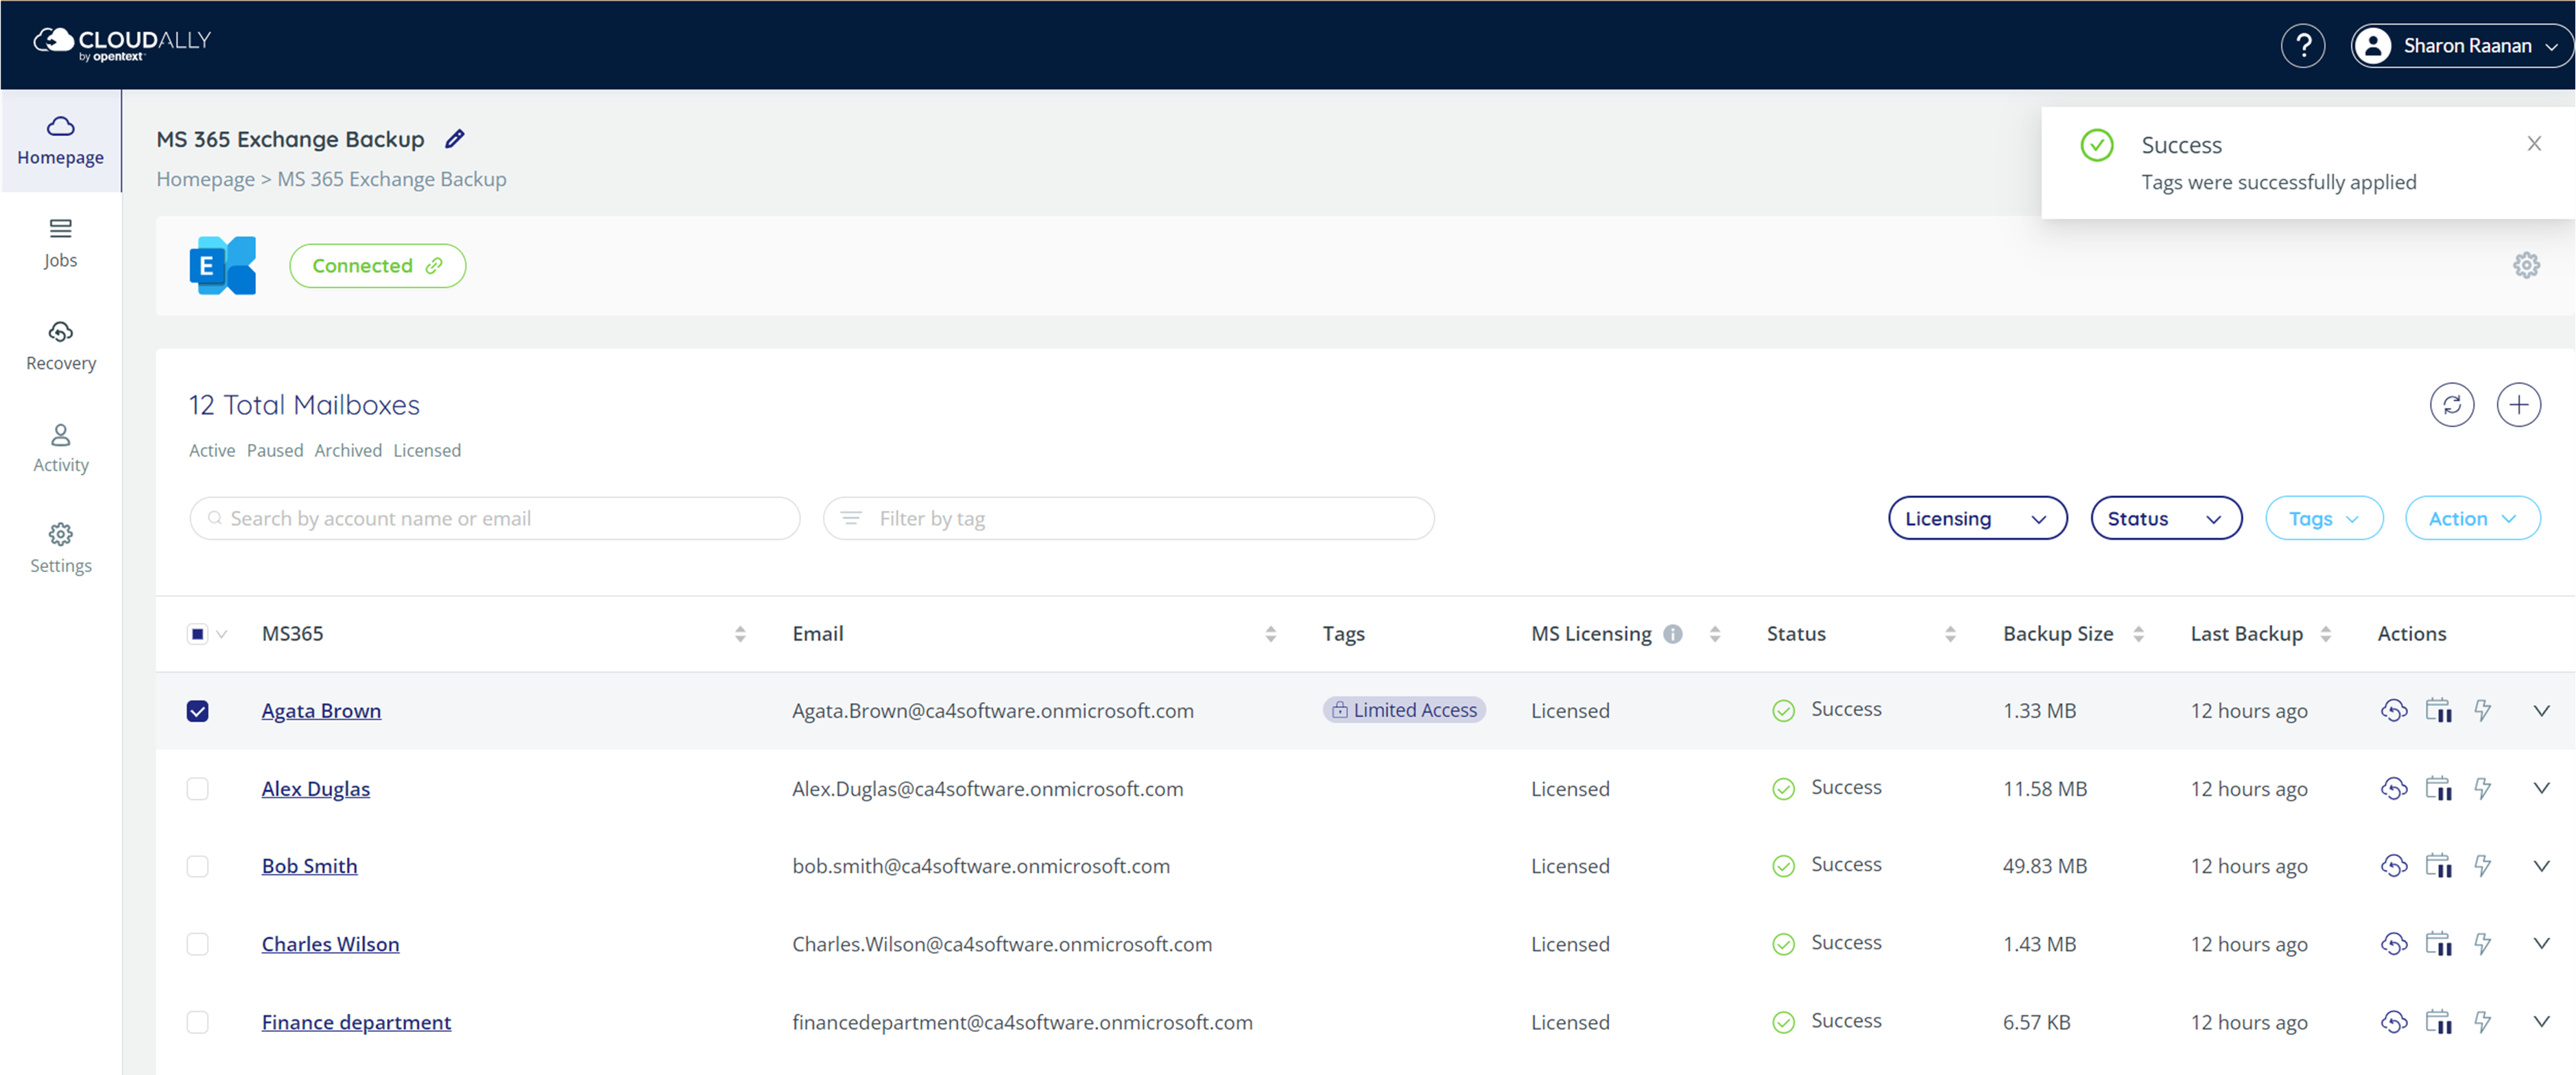The image size is (2576, 1075).
Task: Toggle the select-all mailboxes checkbox
Action: 197,634
